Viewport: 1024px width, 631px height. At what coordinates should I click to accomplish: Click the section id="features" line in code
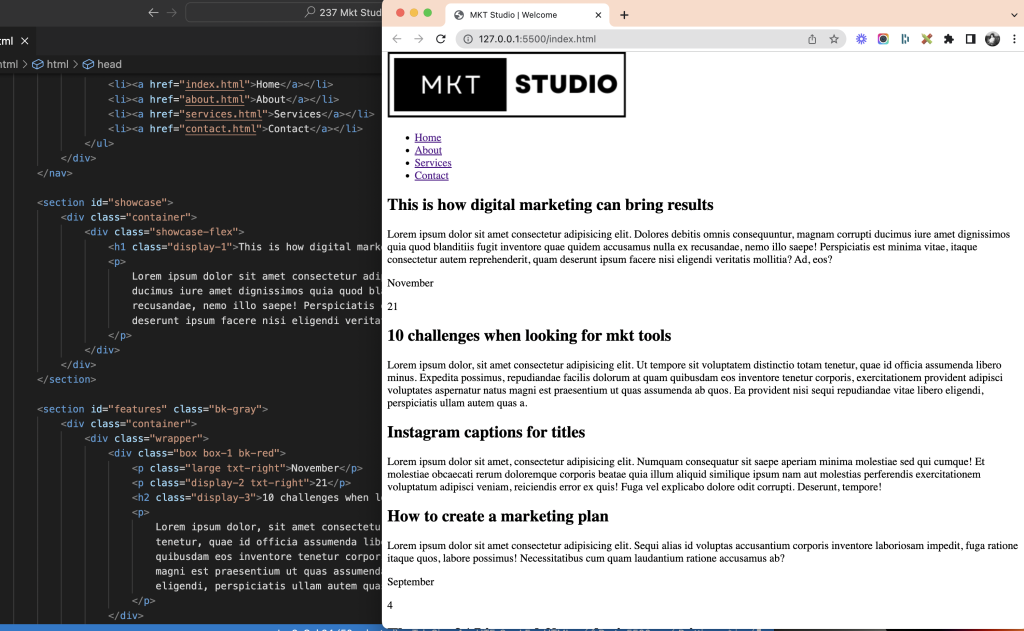[153, 409]
